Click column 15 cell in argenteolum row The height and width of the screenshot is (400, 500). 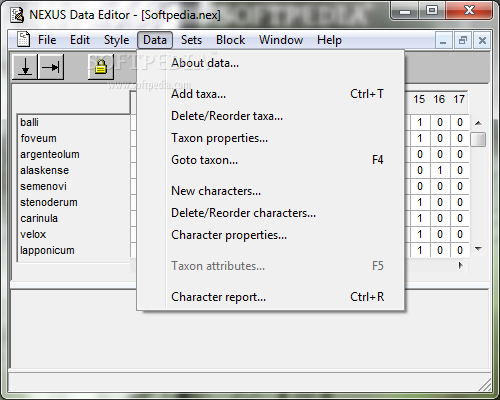click(x=420, y=154)
